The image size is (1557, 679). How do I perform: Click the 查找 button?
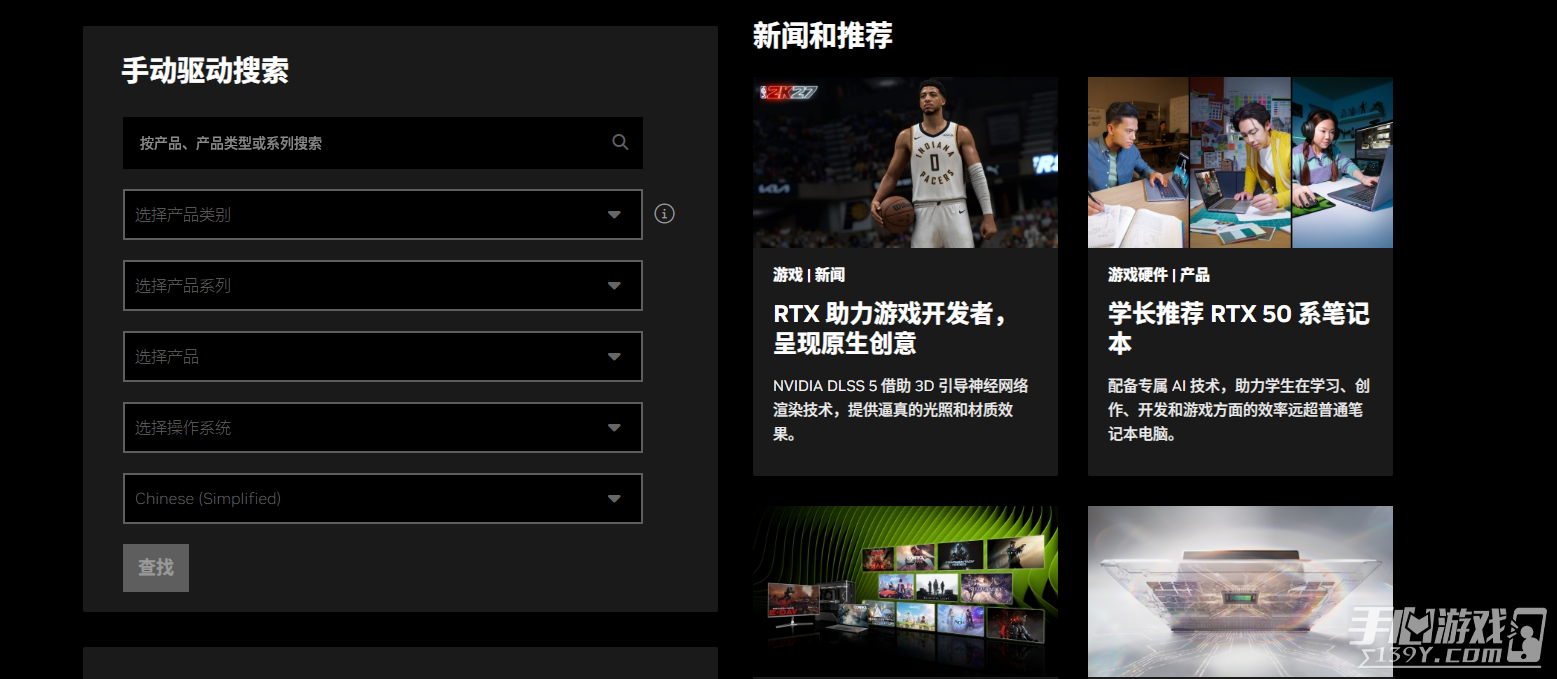[156, 568]
